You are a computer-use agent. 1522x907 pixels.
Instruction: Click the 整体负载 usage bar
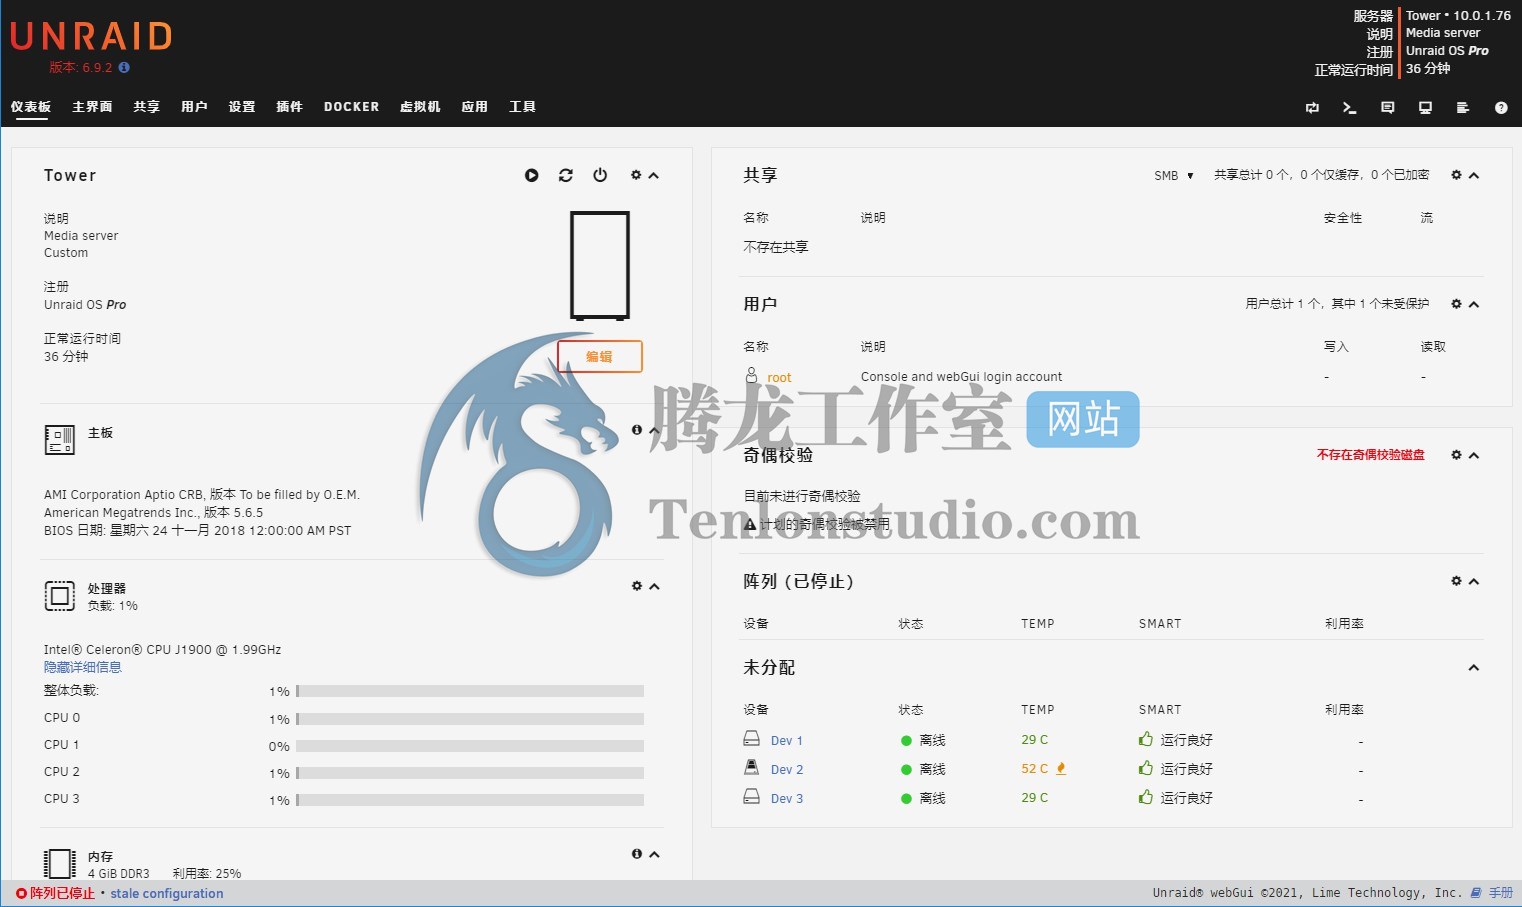coord(470,691)
